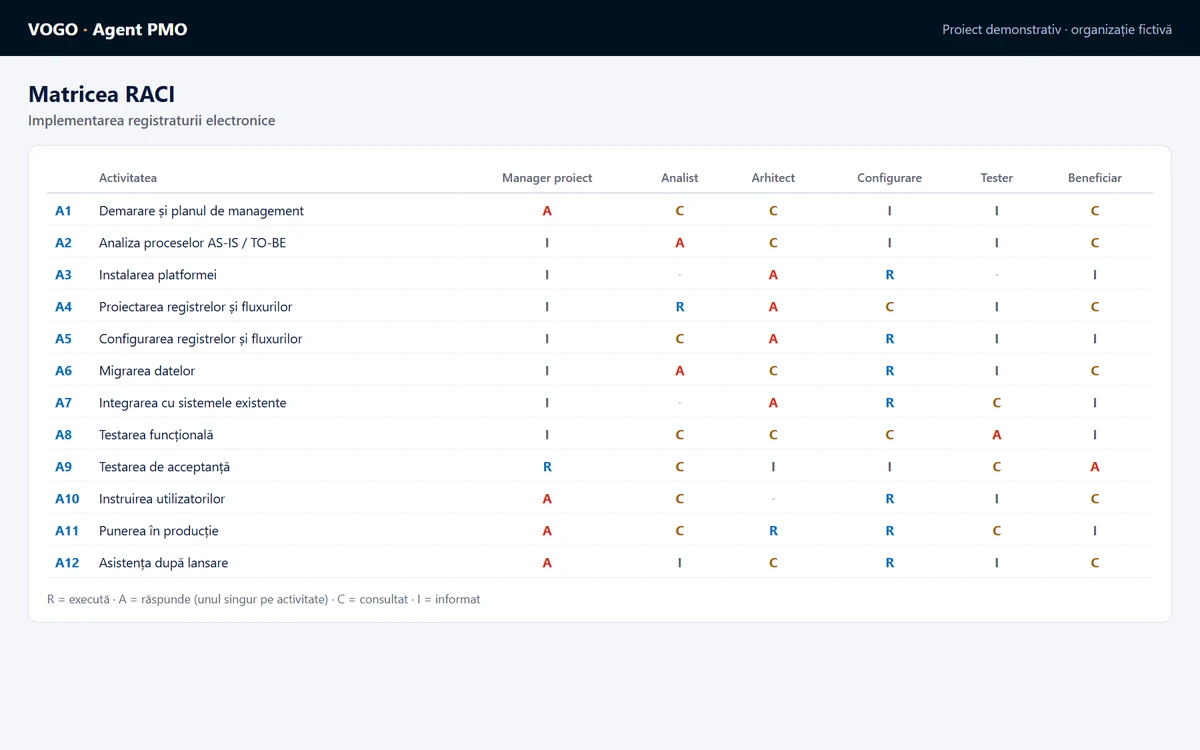Click the 'Testarea funcțională' activity
The height and width of the screenshot is (750, 1200).
pos(156,435)
